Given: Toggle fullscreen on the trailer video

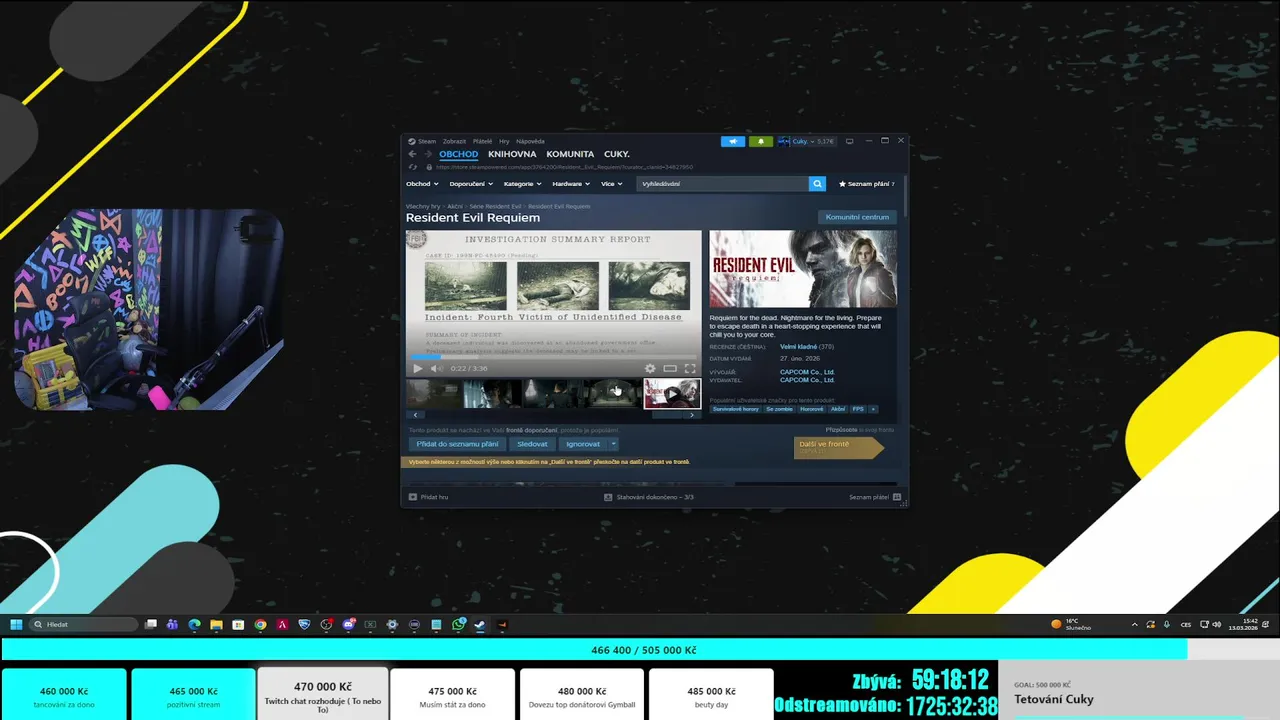Looking at the screenshot, I should 690,369.
